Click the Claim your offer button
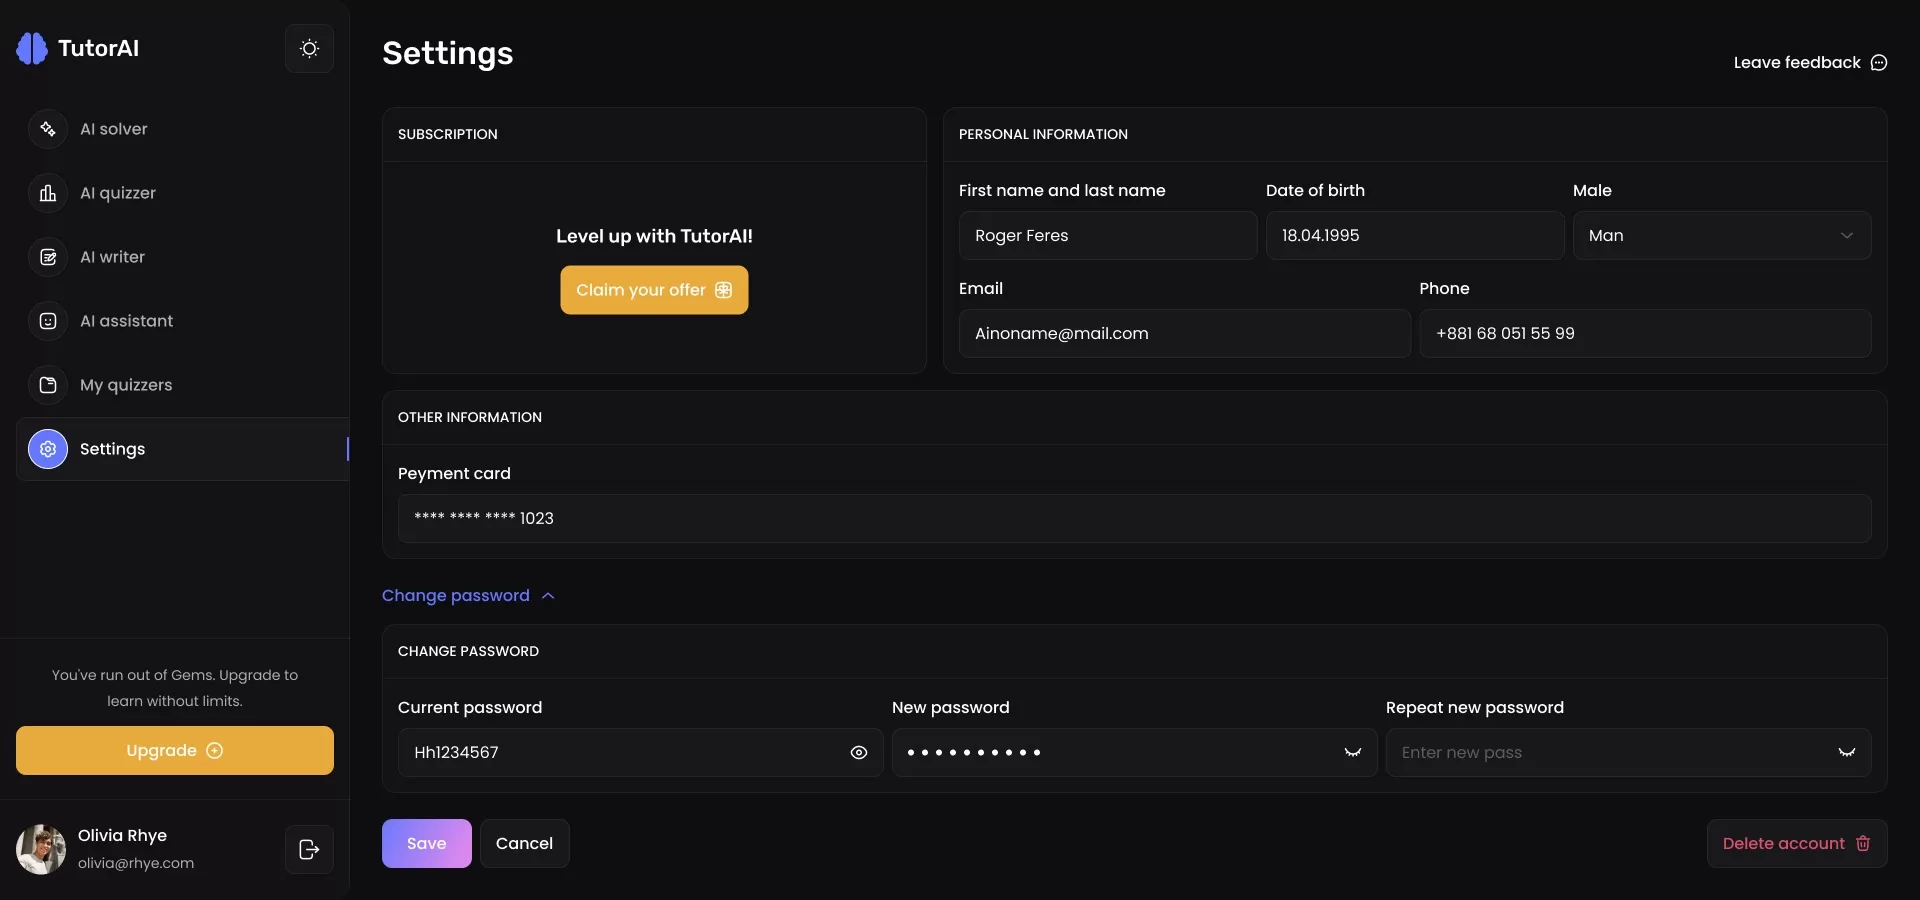The height and width of the screenshot is (900, 1920). click(654, 290)
